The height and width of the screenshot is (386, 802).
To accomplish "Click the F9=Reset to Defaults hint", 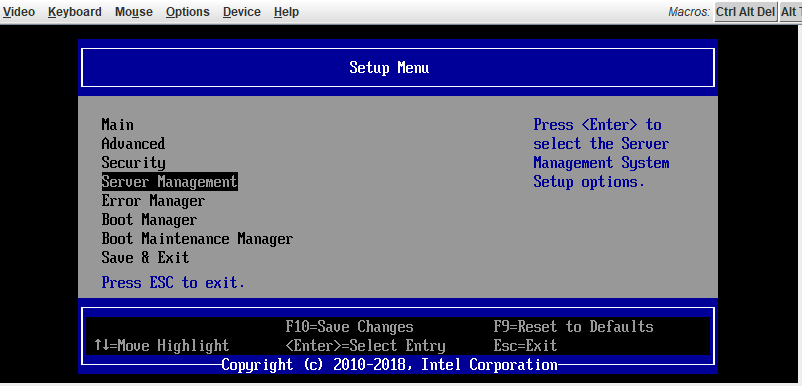I will coord(573,327).
